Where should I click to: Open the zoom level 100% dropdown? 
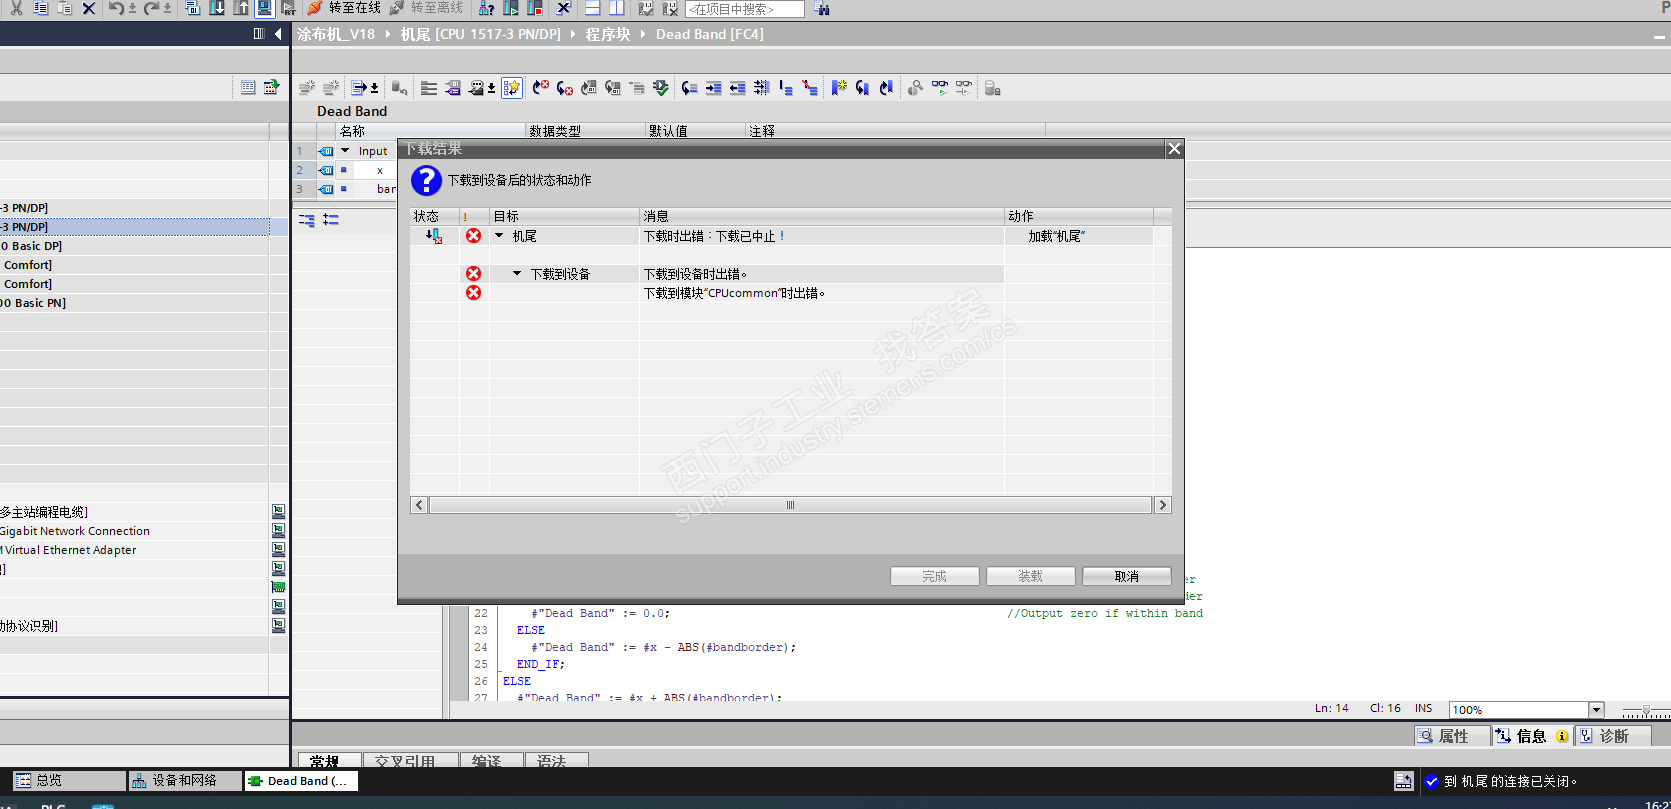tap(1596, 710)
